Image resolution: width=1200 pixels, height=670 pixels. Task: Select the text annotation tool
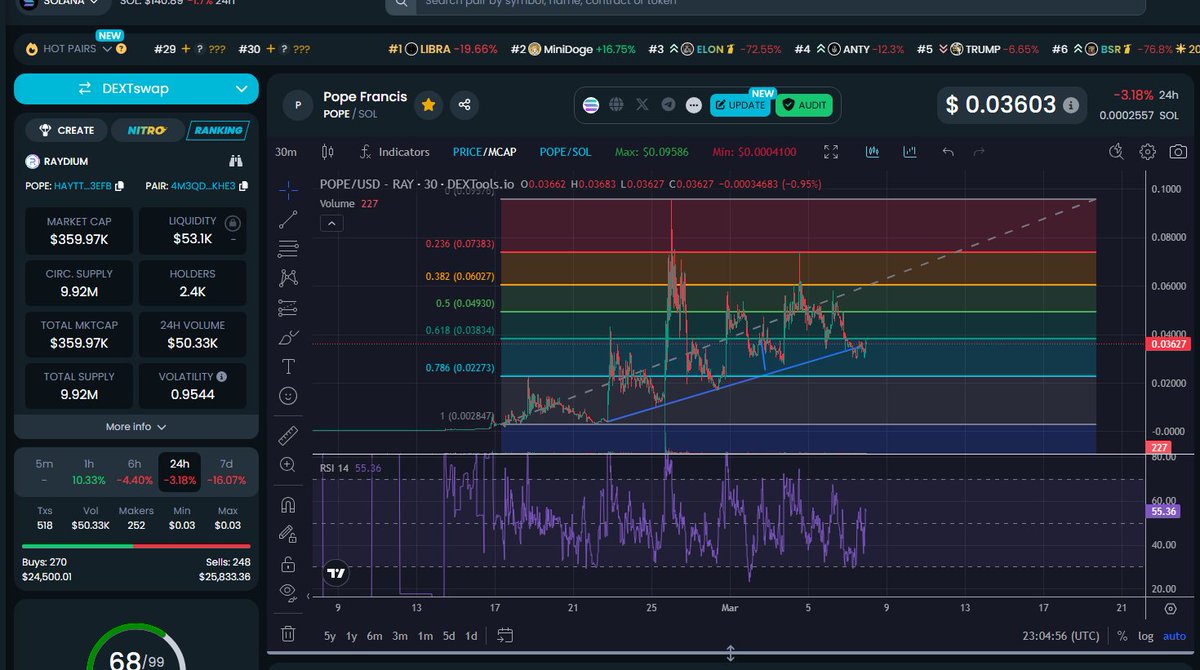click(288, 366)
